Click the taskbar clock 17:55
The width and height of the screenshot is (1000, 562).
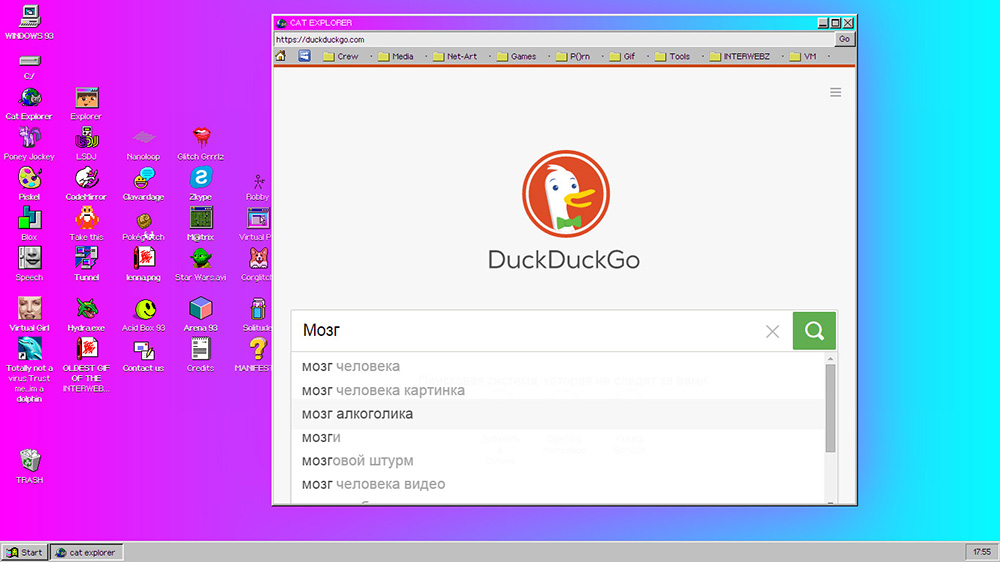(x=982, y=552)
